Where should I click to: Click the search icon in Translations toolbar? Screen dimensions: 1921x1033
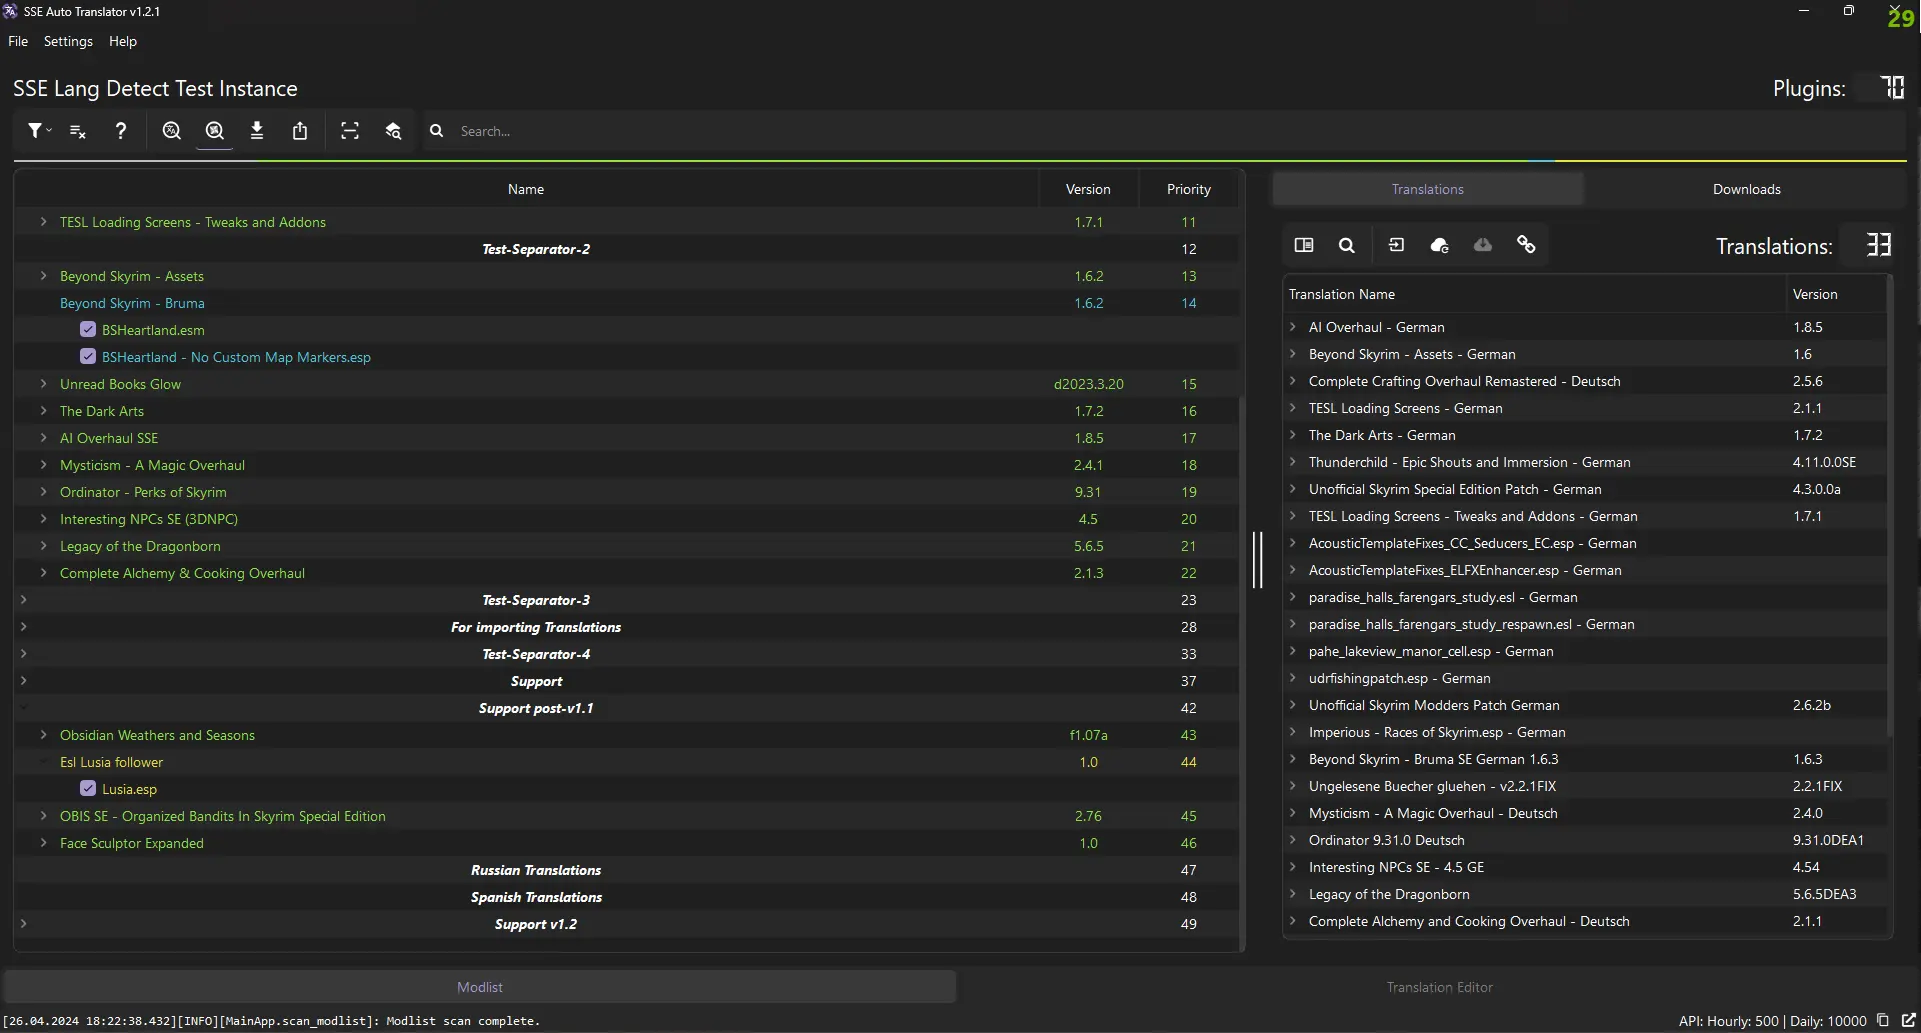[1347, 245]
